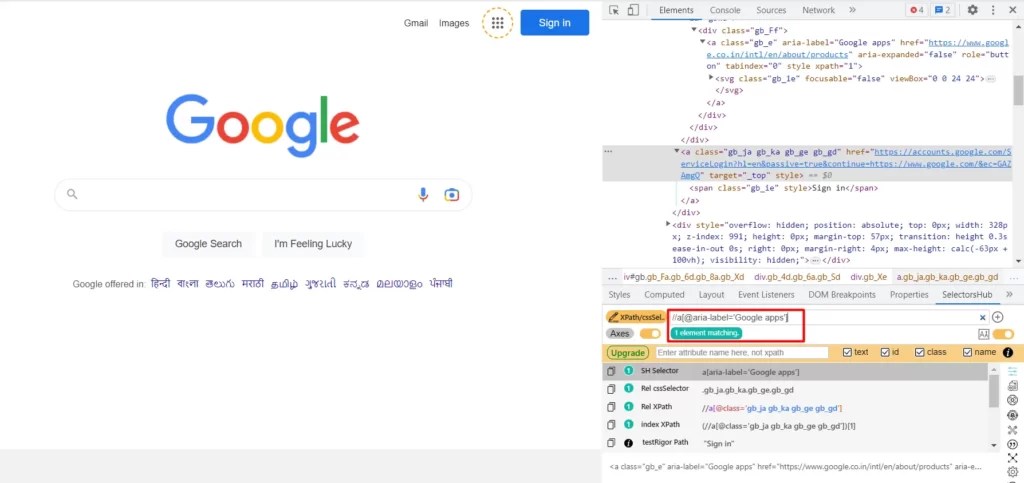Copy the SH Selector row value

coord(611,371)
